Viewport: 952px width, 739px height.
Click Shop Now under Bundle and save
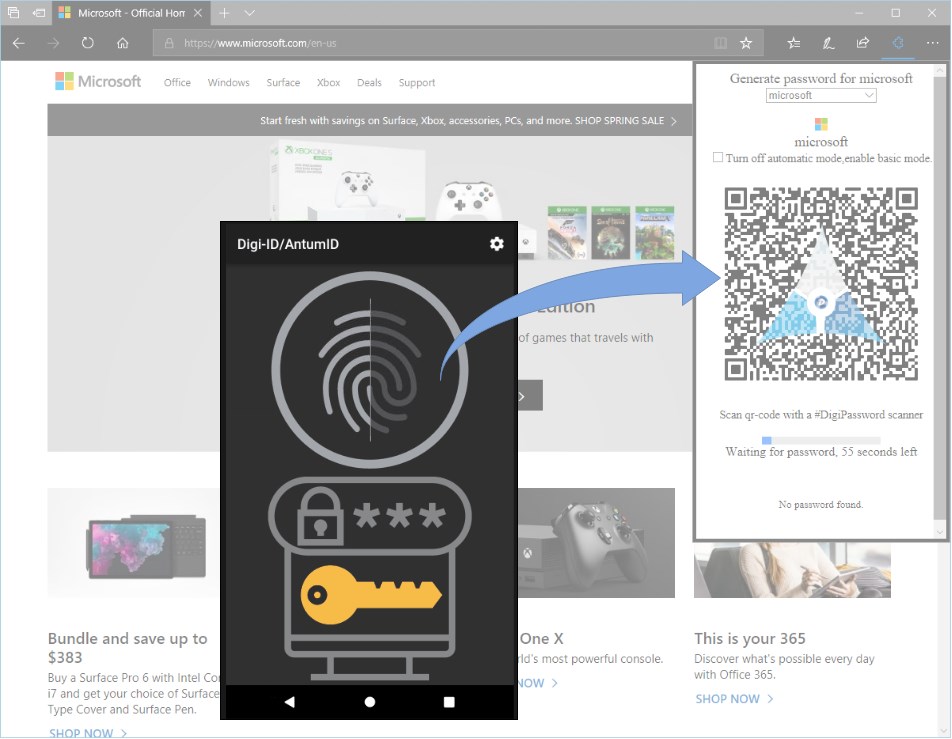[x=88, y=733]
